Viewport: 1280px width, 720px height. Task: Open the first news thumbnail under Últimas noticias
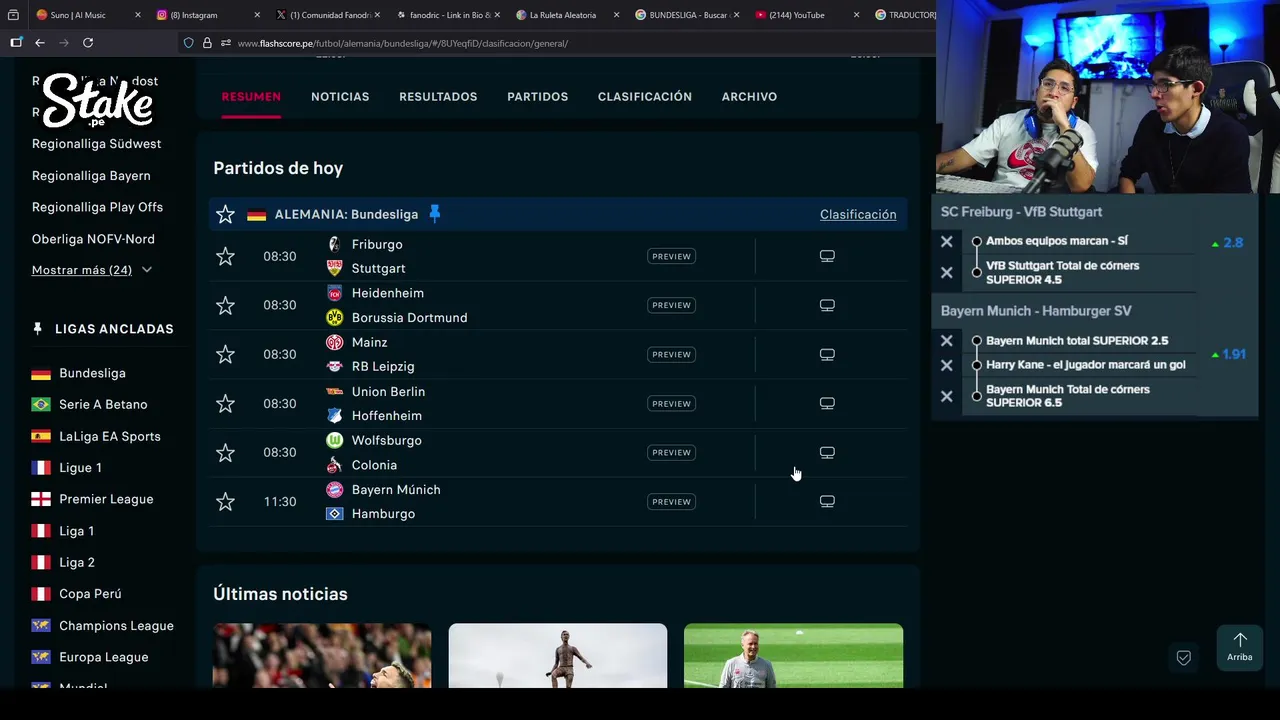click(322, 656)
